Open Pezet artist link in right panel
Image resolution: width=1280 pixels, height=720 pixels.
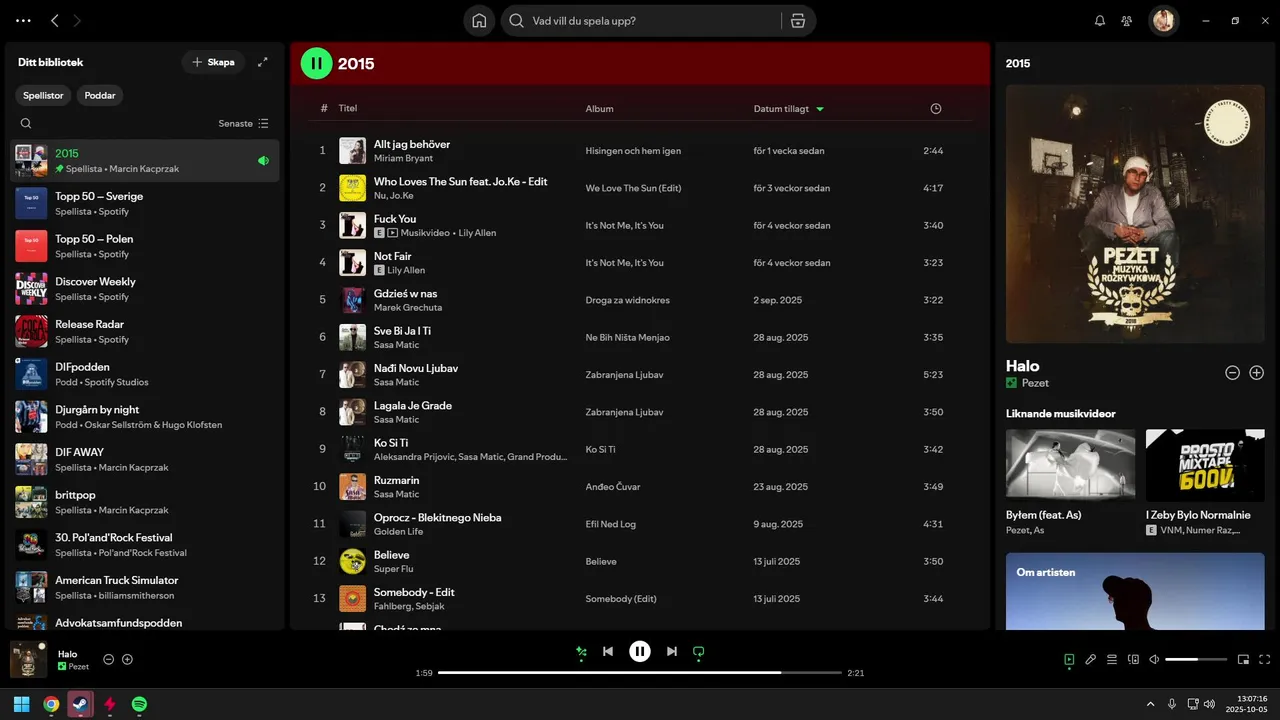point(1035,383)
